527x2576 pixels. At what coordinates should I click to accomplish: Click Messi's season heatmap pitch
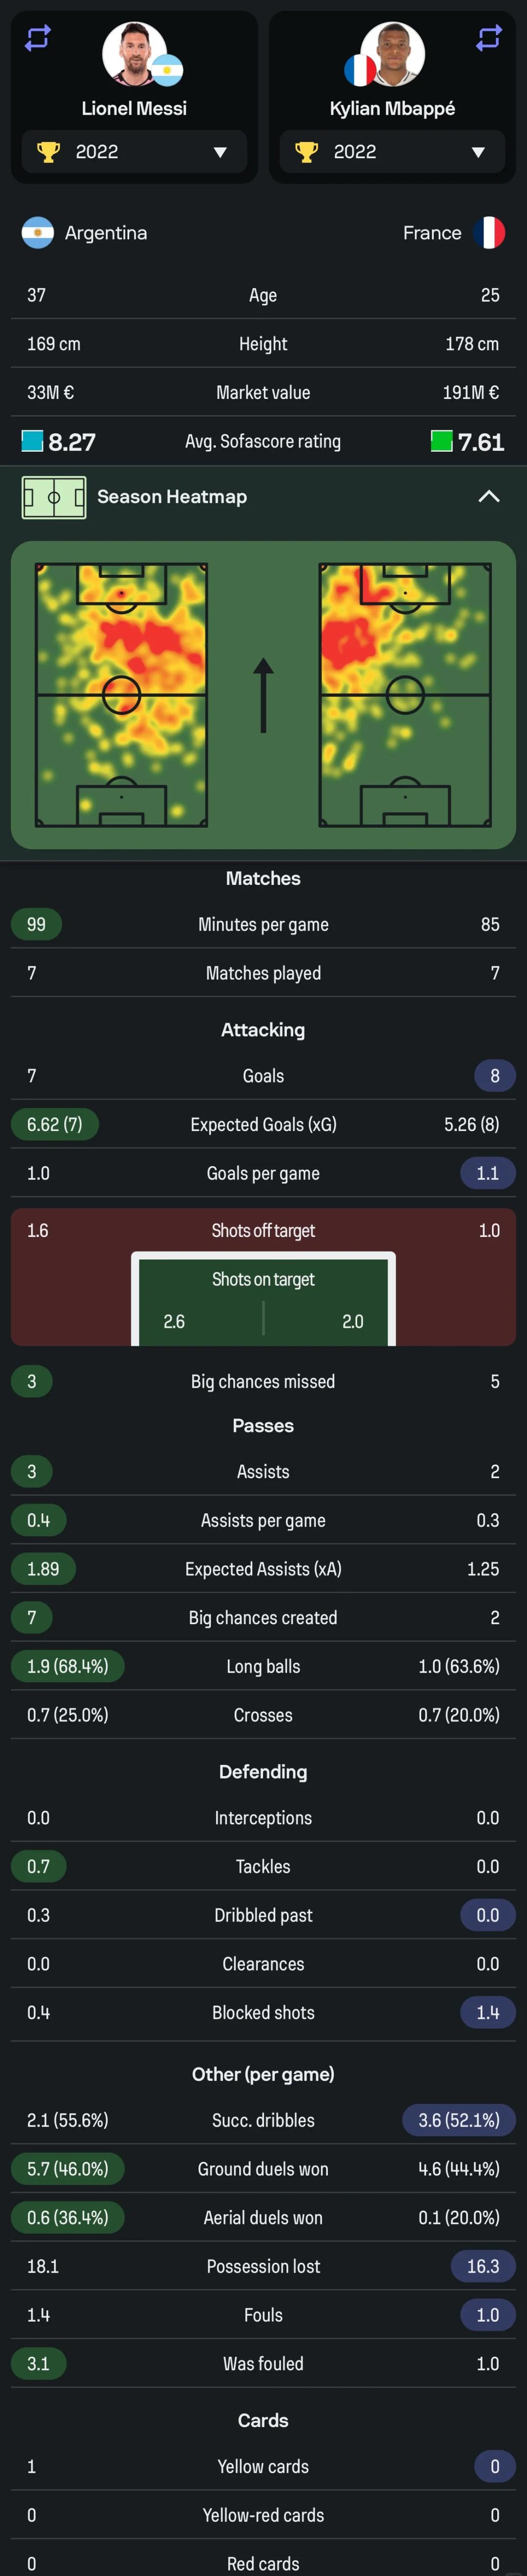121,694
